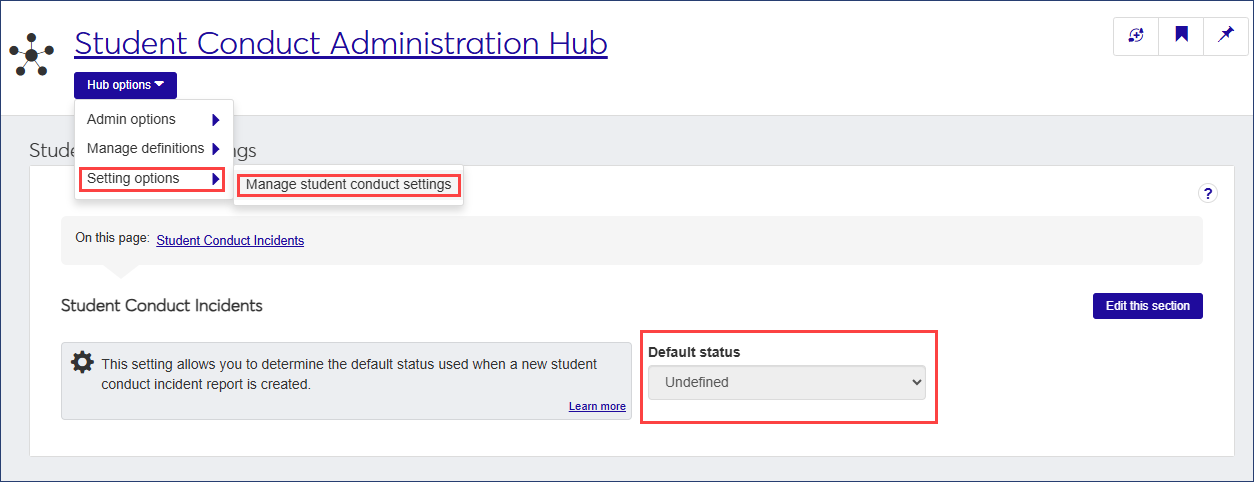Click the help question mark icon

coord(1207,194)
